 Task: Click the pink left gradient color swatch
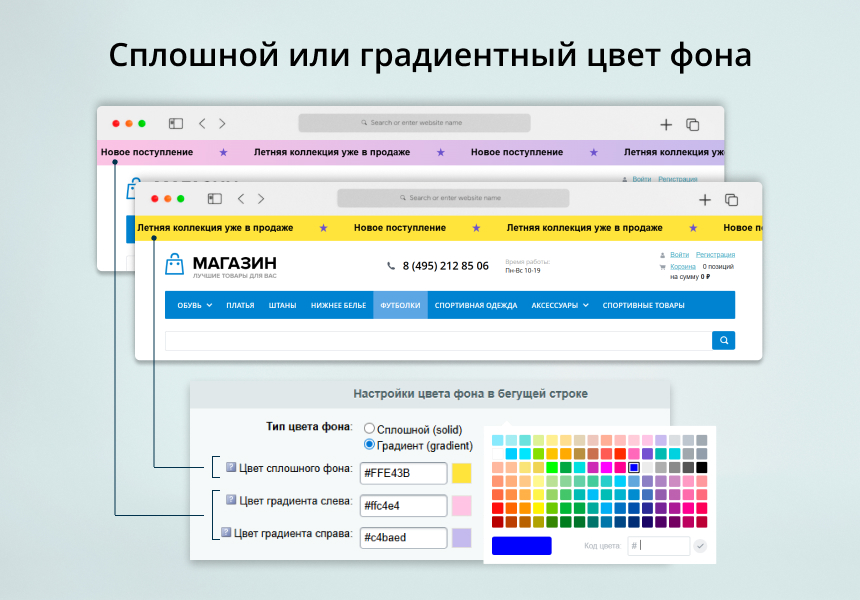(x=461, y=505)
